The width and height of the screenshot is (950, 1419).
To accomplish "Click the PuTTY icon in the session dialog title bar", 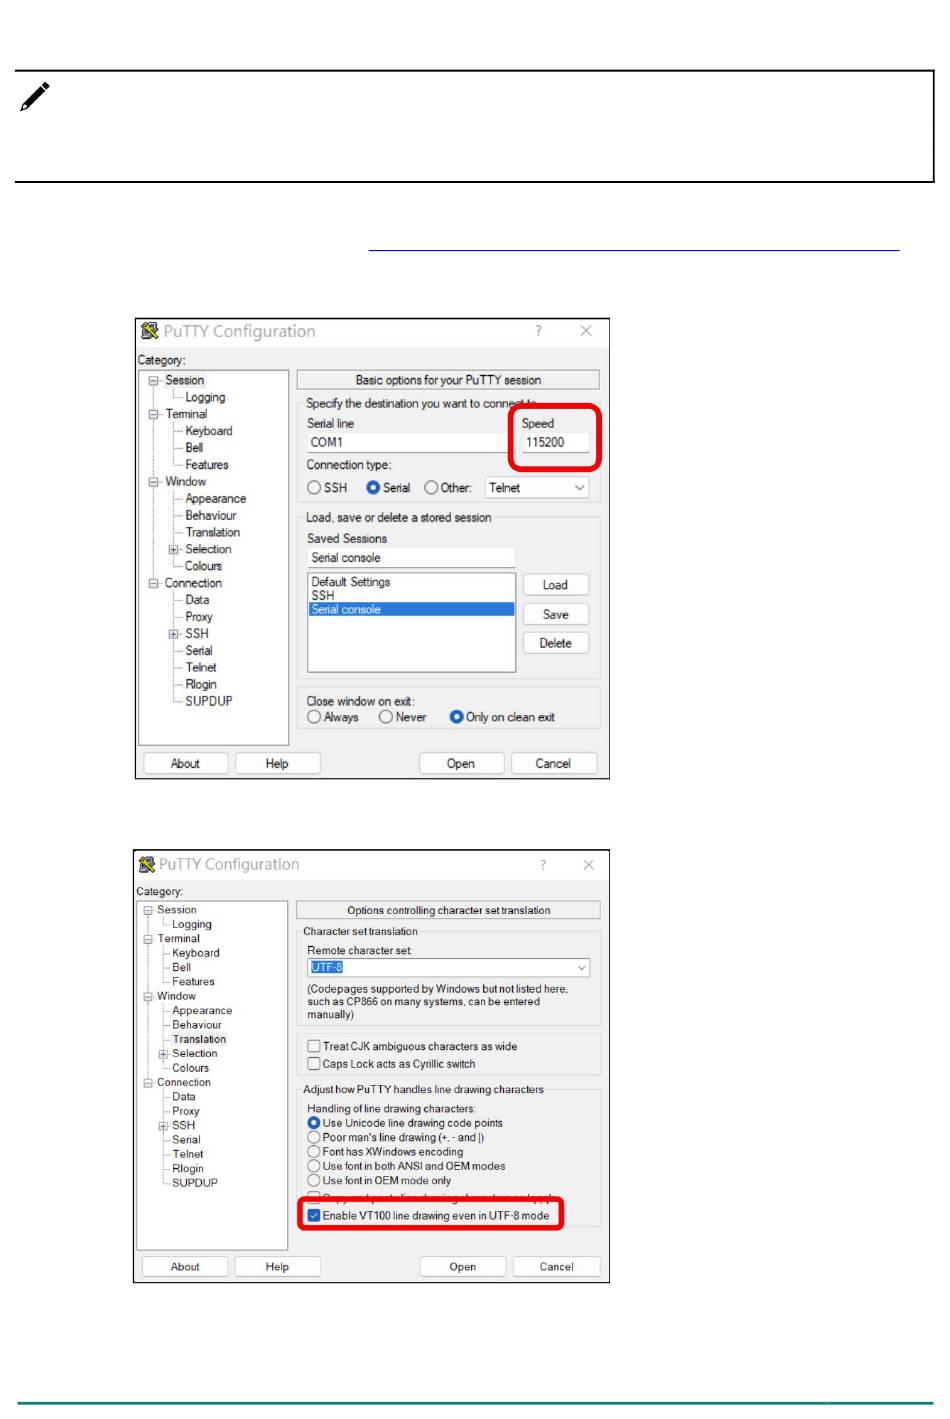I will coord(150,331).
